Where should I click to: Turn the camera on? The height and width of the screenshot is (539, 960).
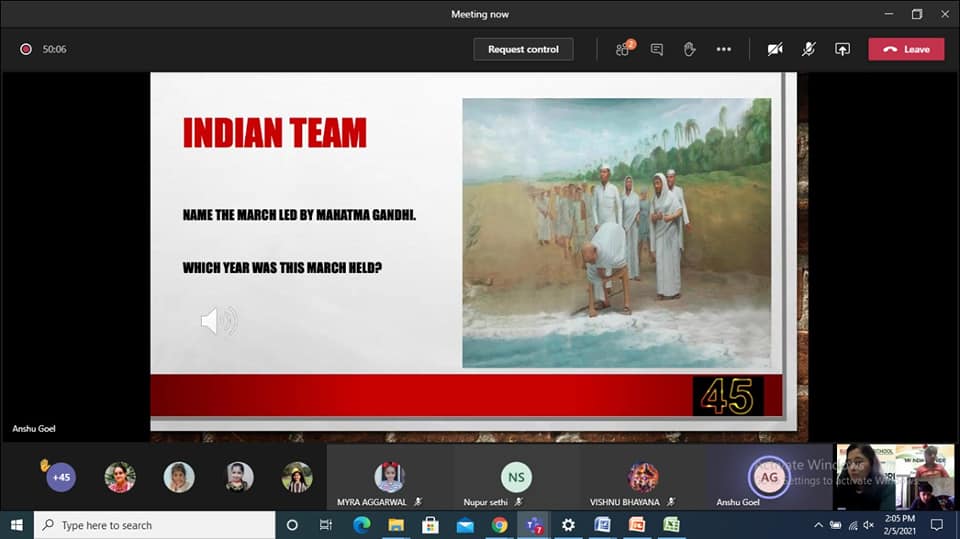[x=775, y=49]
